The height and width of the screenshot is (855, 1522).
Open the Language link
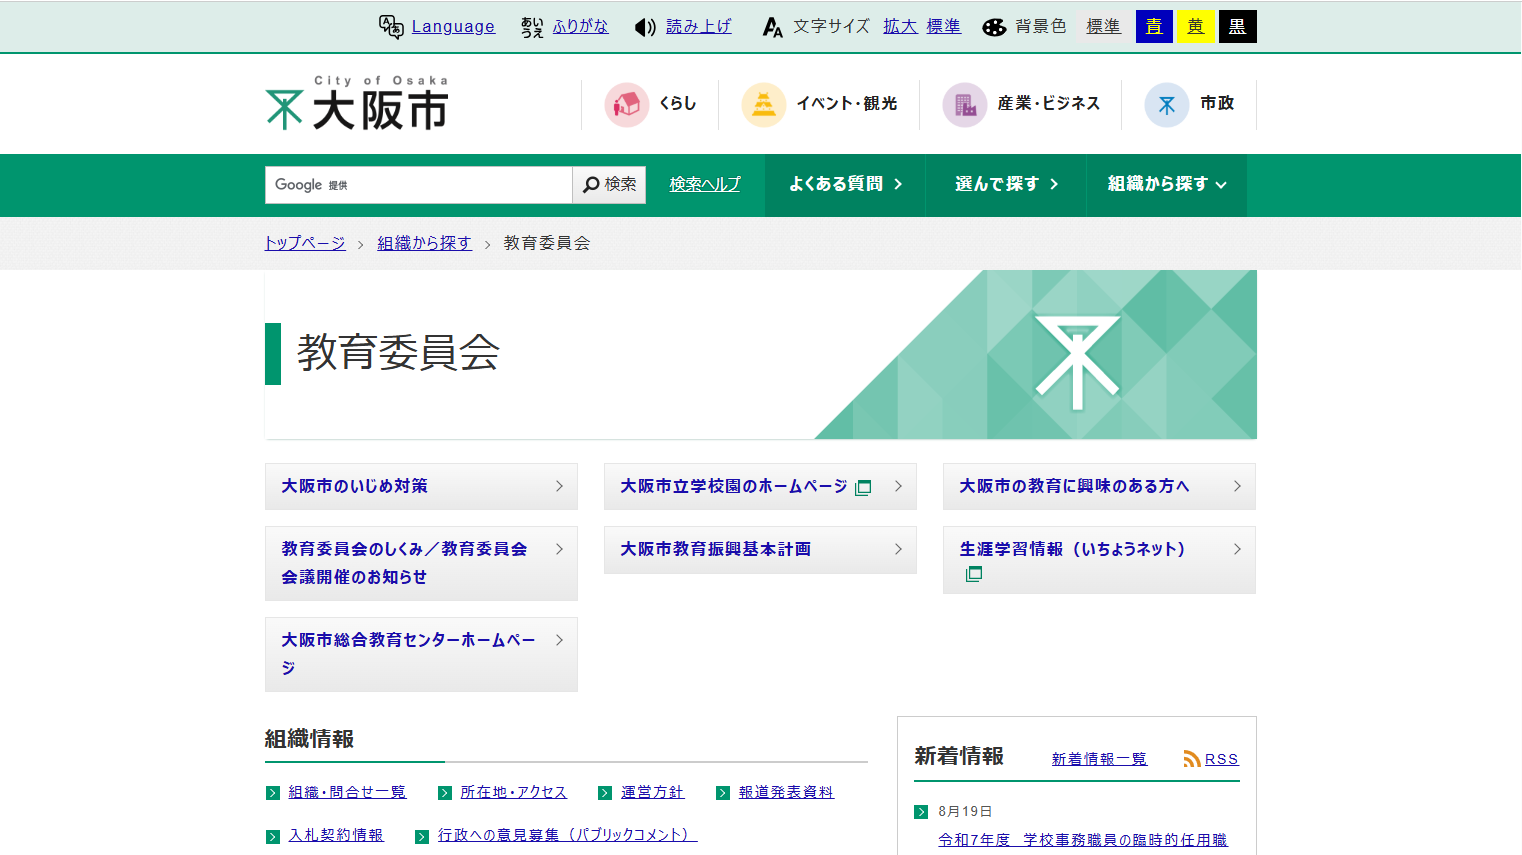(453, 27)
